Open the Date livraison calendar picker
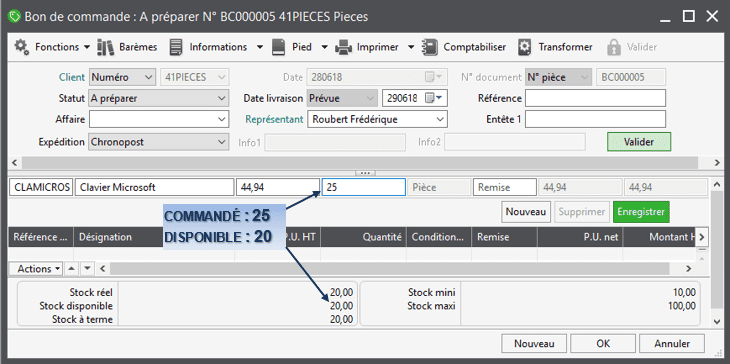 click(435, 98)
